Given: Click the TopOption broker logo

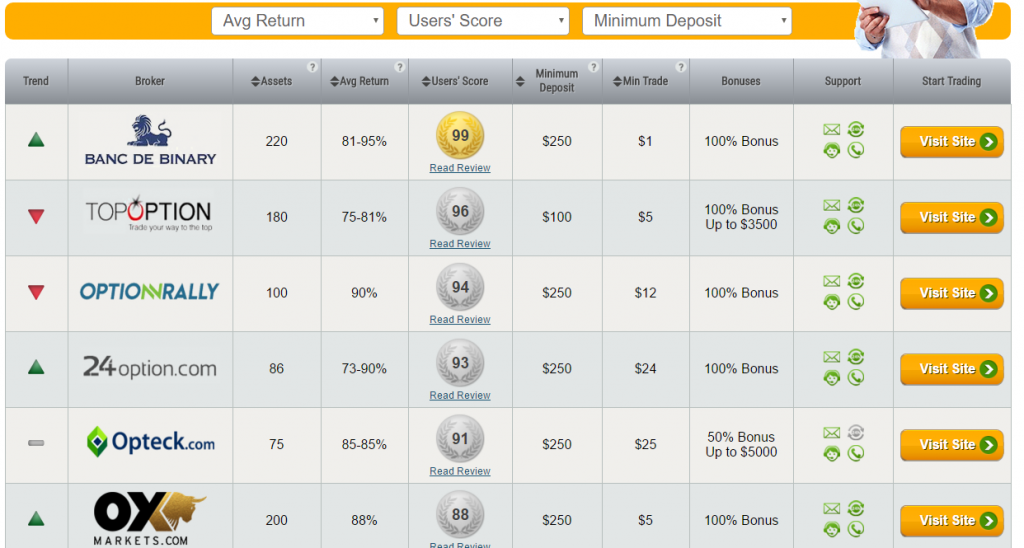Looking at the screenshot, I should tap(149, 213).
